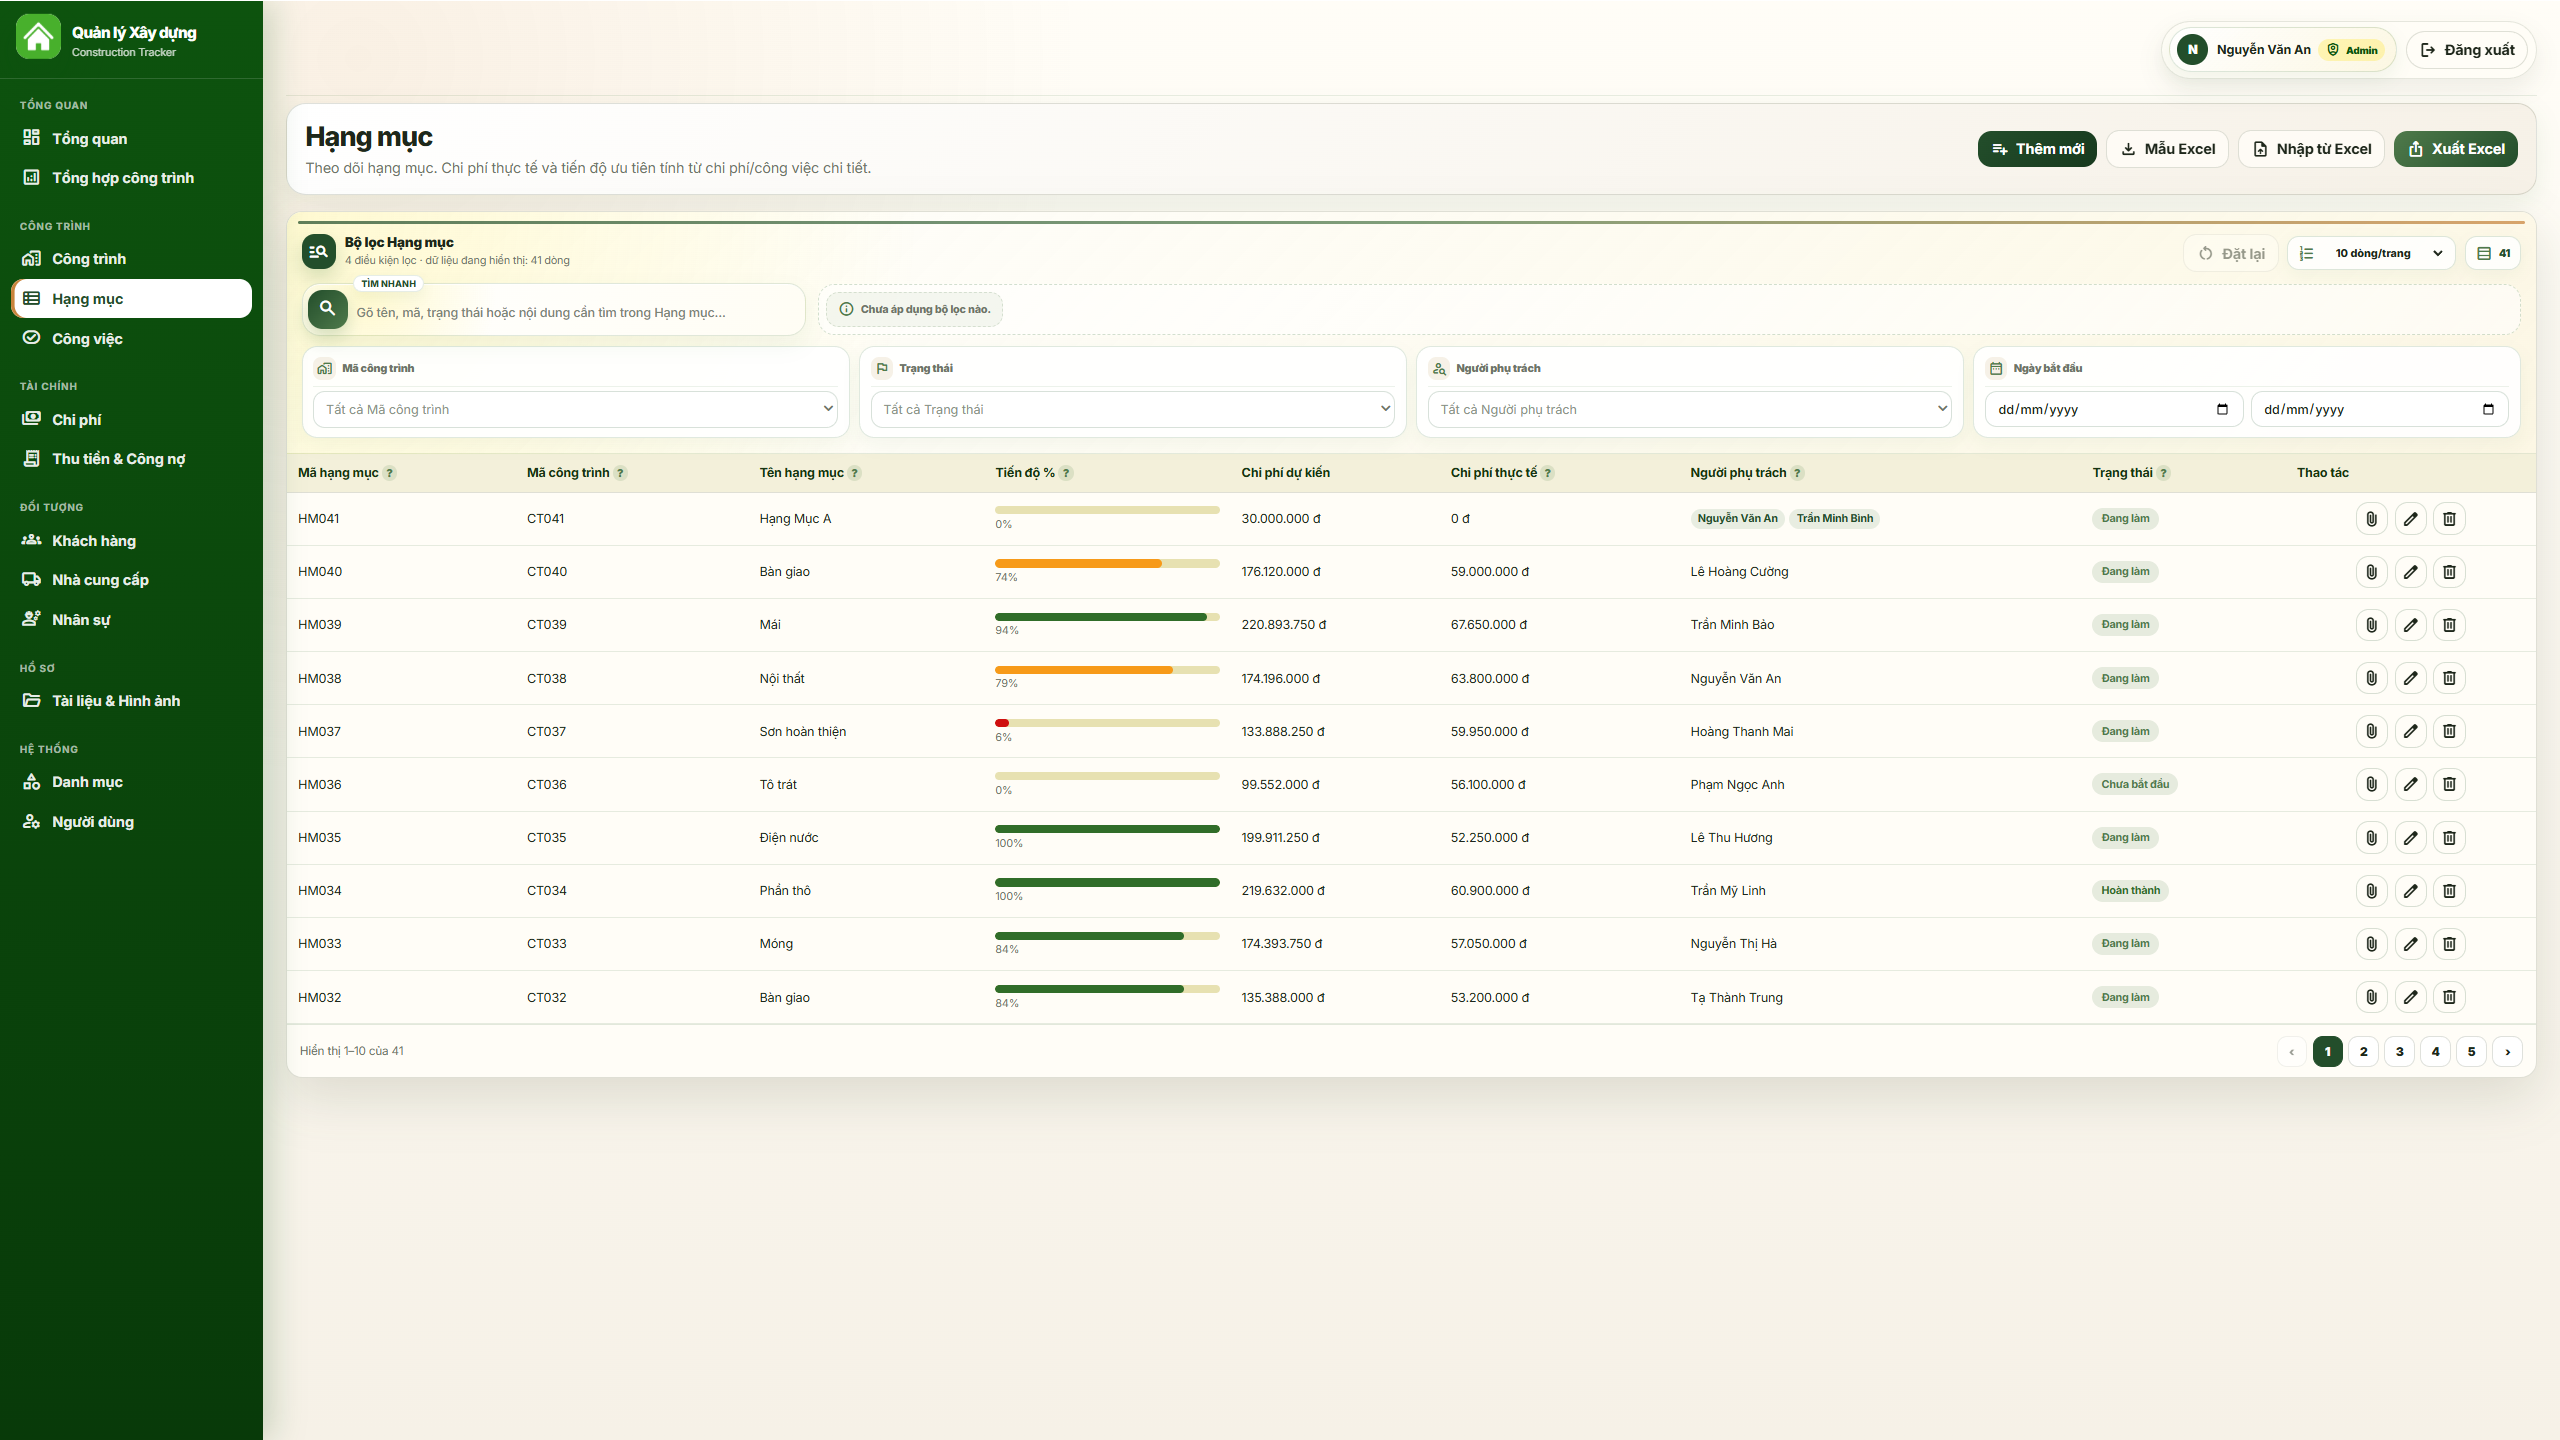Open the Trạng thái filter dropdown
Image resolution: width=2560 pixels, height=1440 pixels.
tap(1132, 409)
